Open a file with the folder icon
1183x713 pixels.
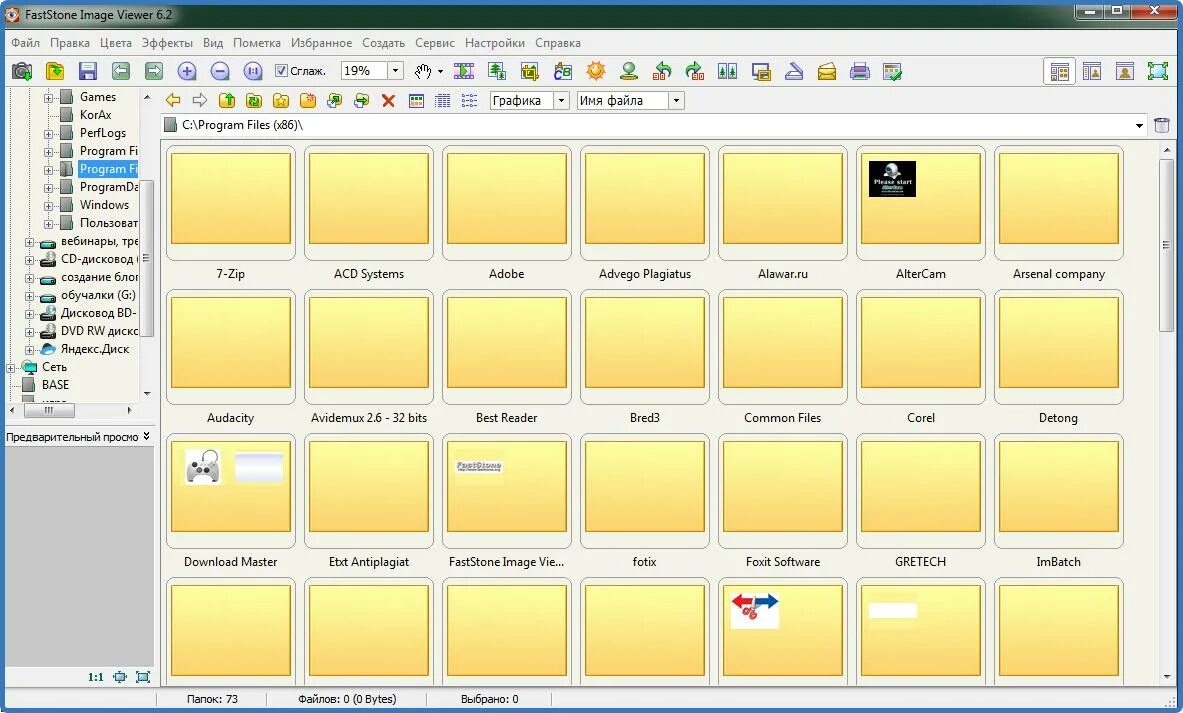[x=55, y=72]
